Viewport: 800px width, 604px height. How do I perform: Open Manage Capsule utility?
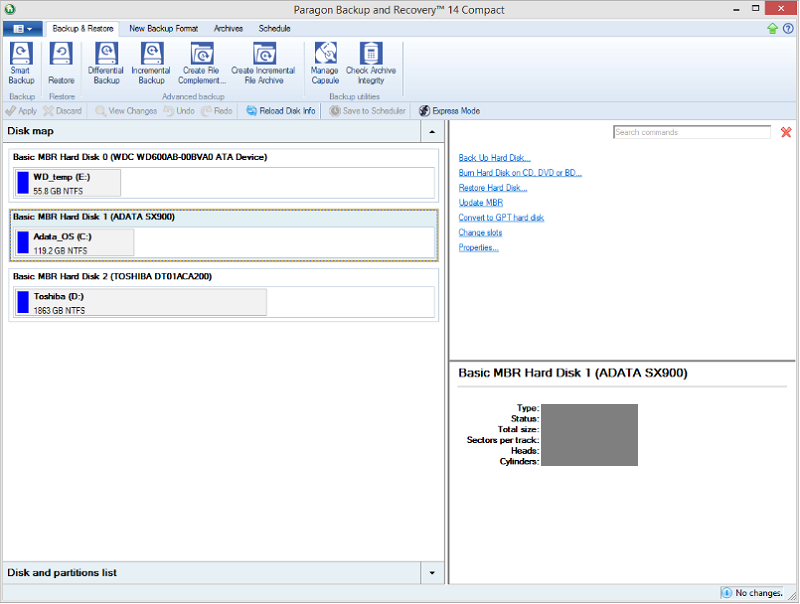point(325,63)
